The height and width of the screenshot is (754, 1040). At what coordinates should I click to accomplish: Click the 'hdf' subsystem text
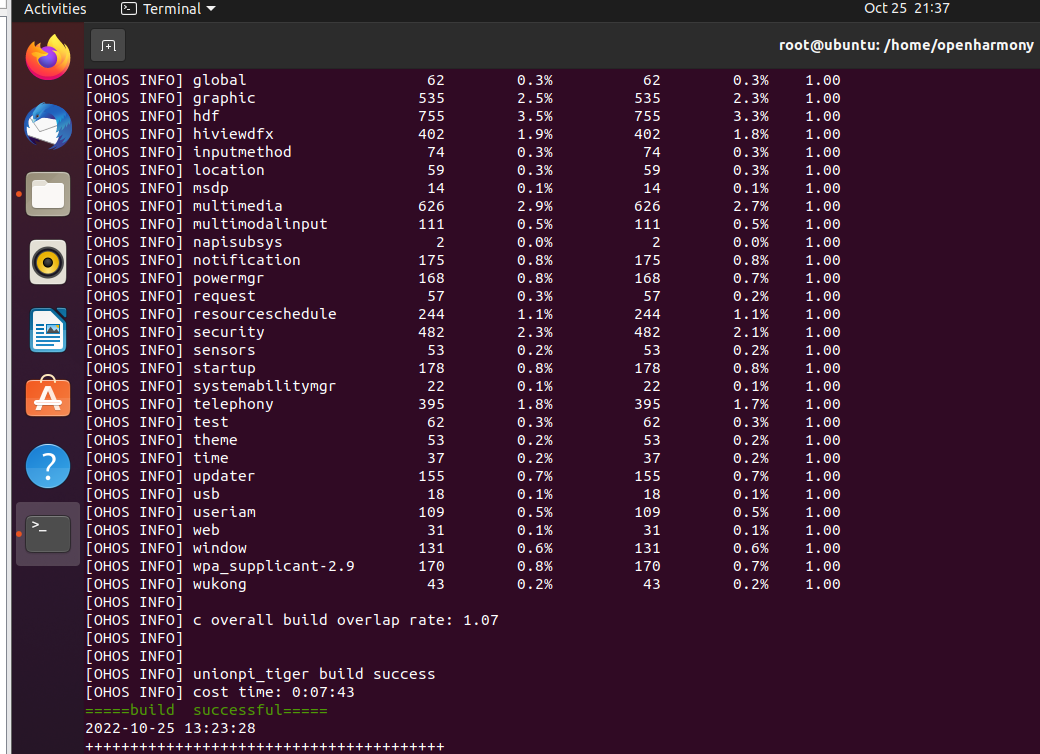pyautogui.click(x=206, y=116)
